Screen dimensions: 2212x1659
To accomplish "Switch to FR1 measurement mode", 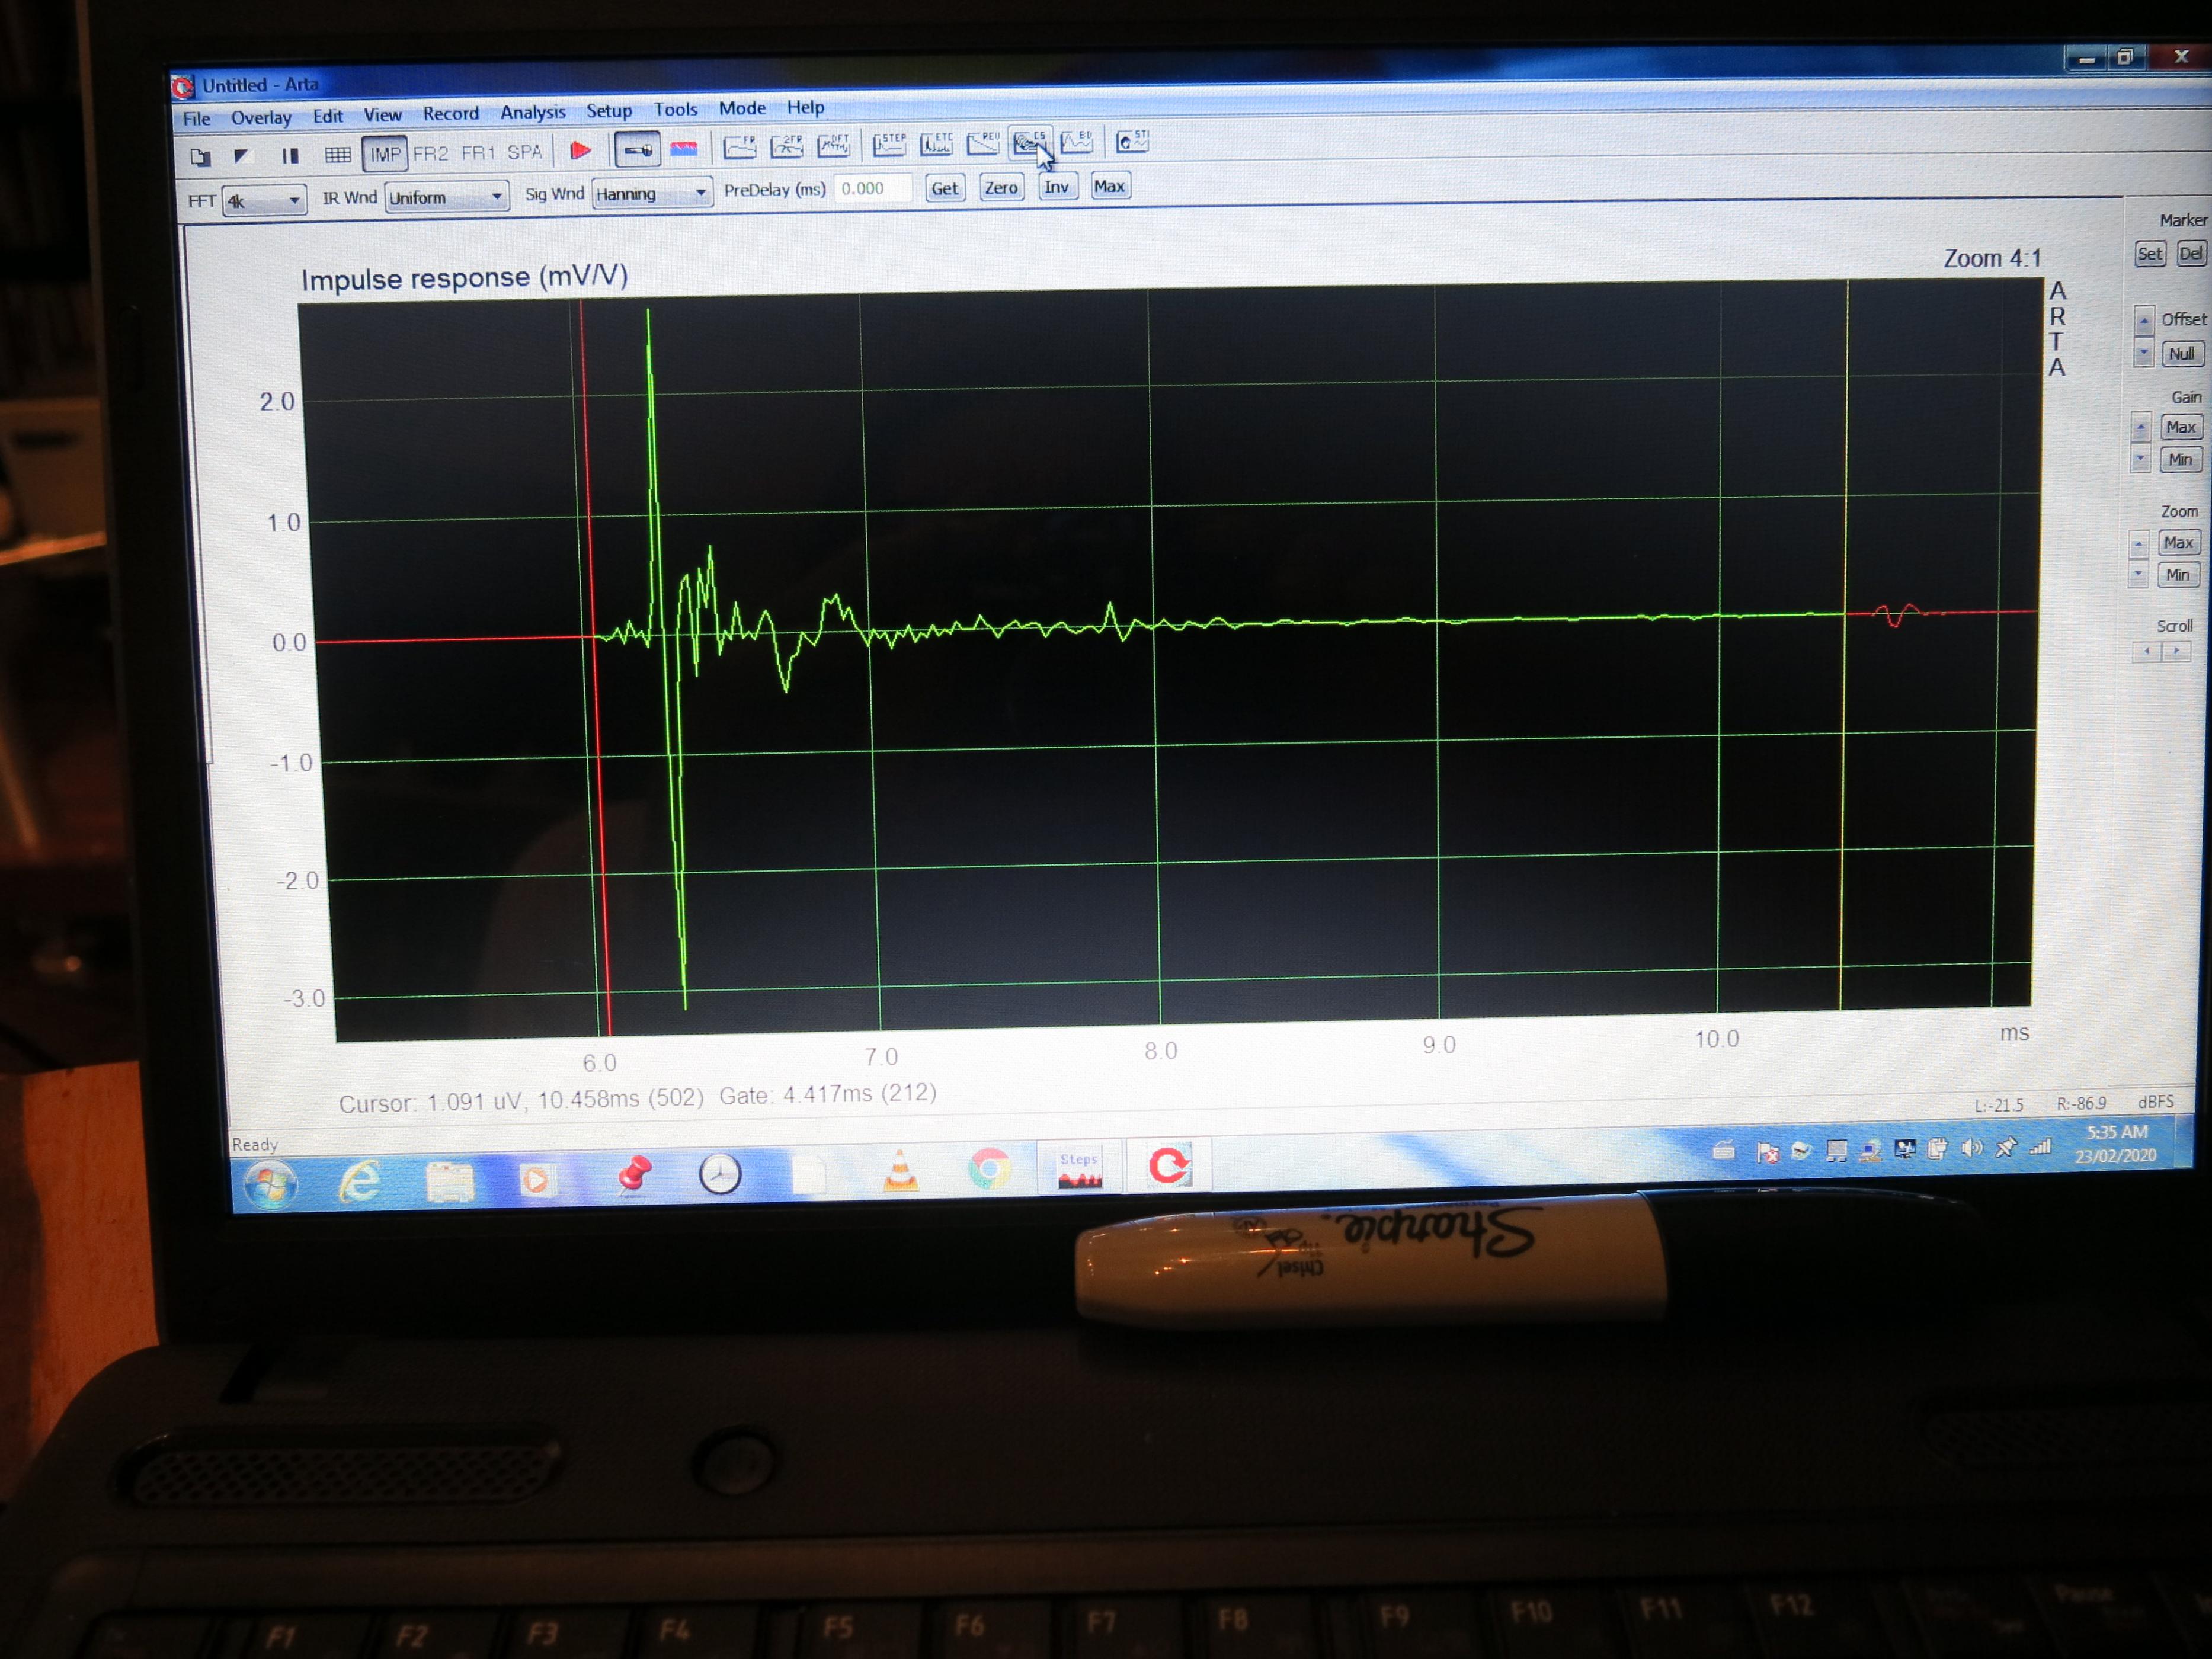I will [478, 152].
